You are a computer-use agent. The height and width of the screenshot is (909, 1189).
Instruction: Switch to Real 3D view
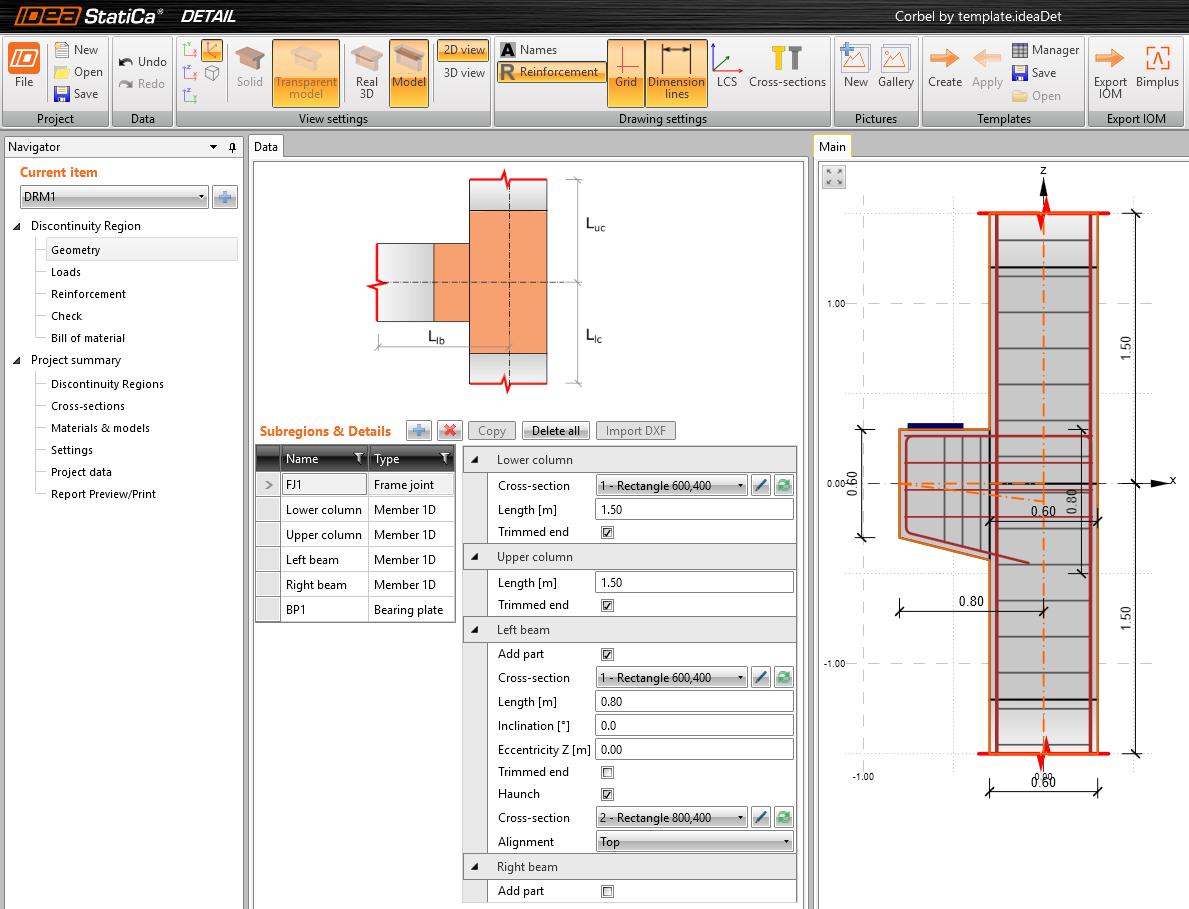pyautogui.click(x=367, y=71)
